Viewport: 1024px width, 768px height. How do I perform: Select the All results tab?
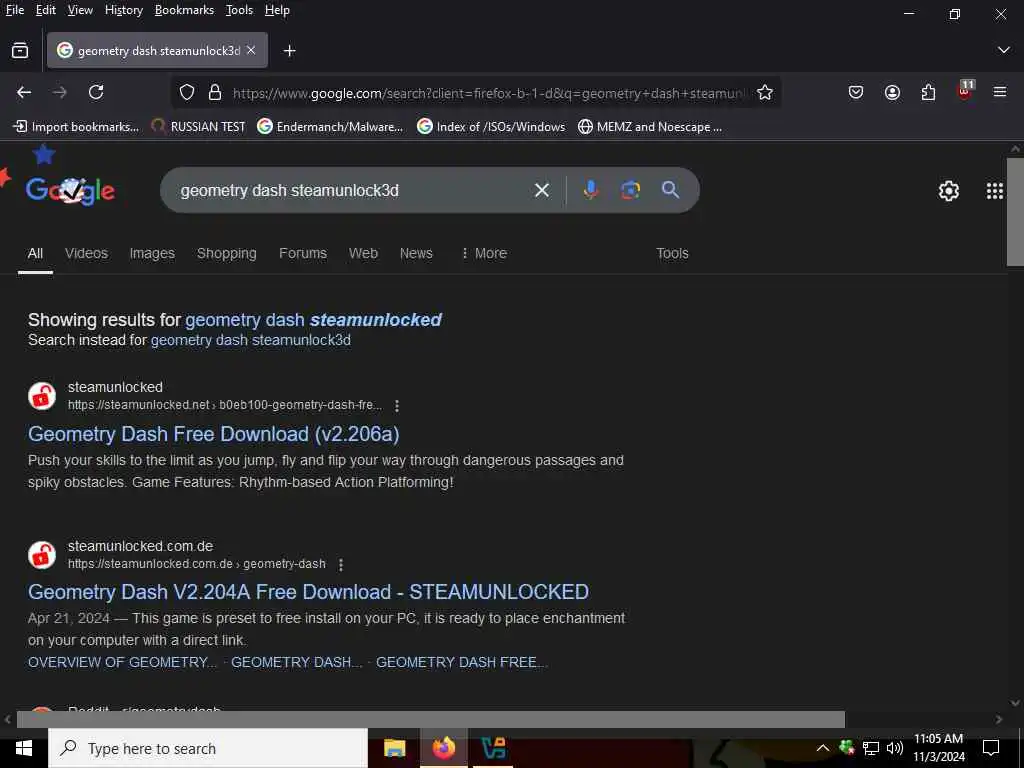(x=35, y=253)
